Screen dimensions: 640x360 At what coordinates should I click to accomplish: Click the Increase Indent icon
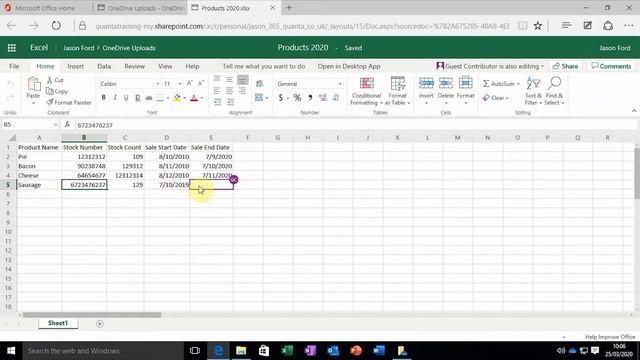point(230,102)
